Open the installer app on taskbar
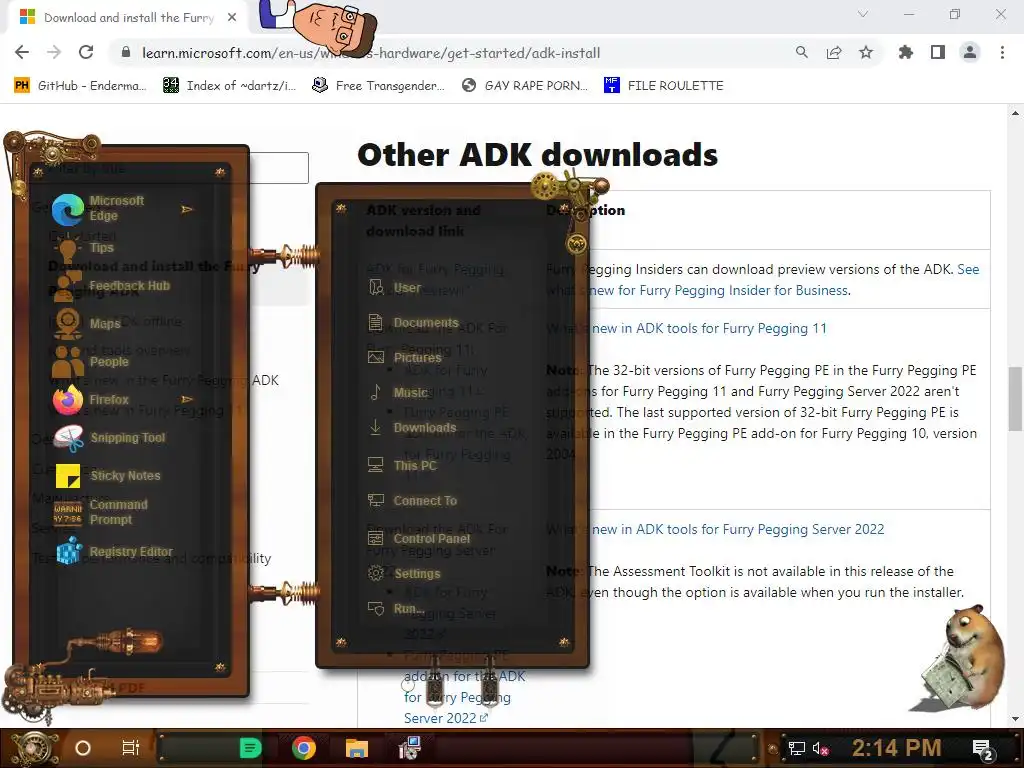Screen dimensions: 1024x768 409,748
